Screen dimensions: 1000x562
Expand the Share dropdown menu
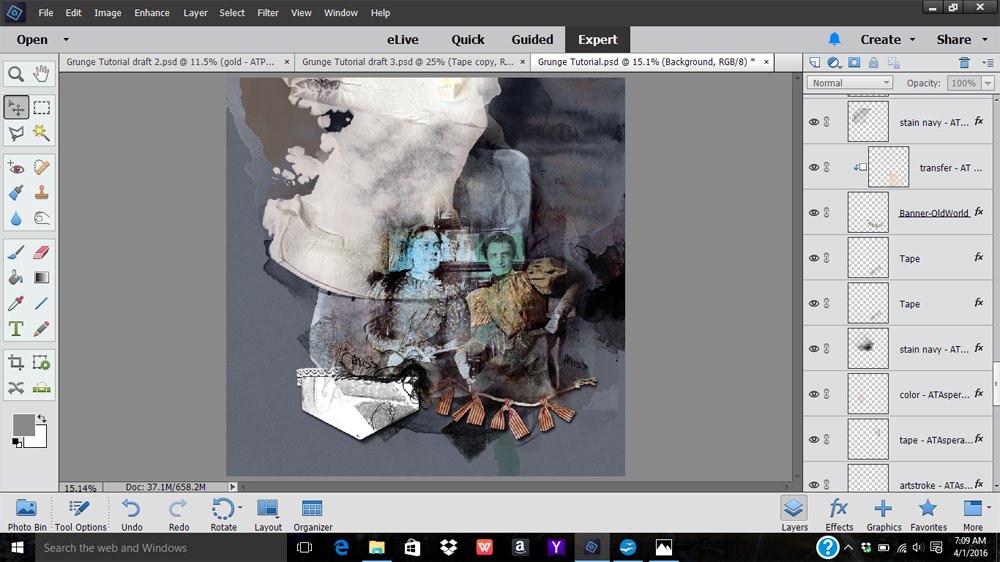tap(985, 40)
